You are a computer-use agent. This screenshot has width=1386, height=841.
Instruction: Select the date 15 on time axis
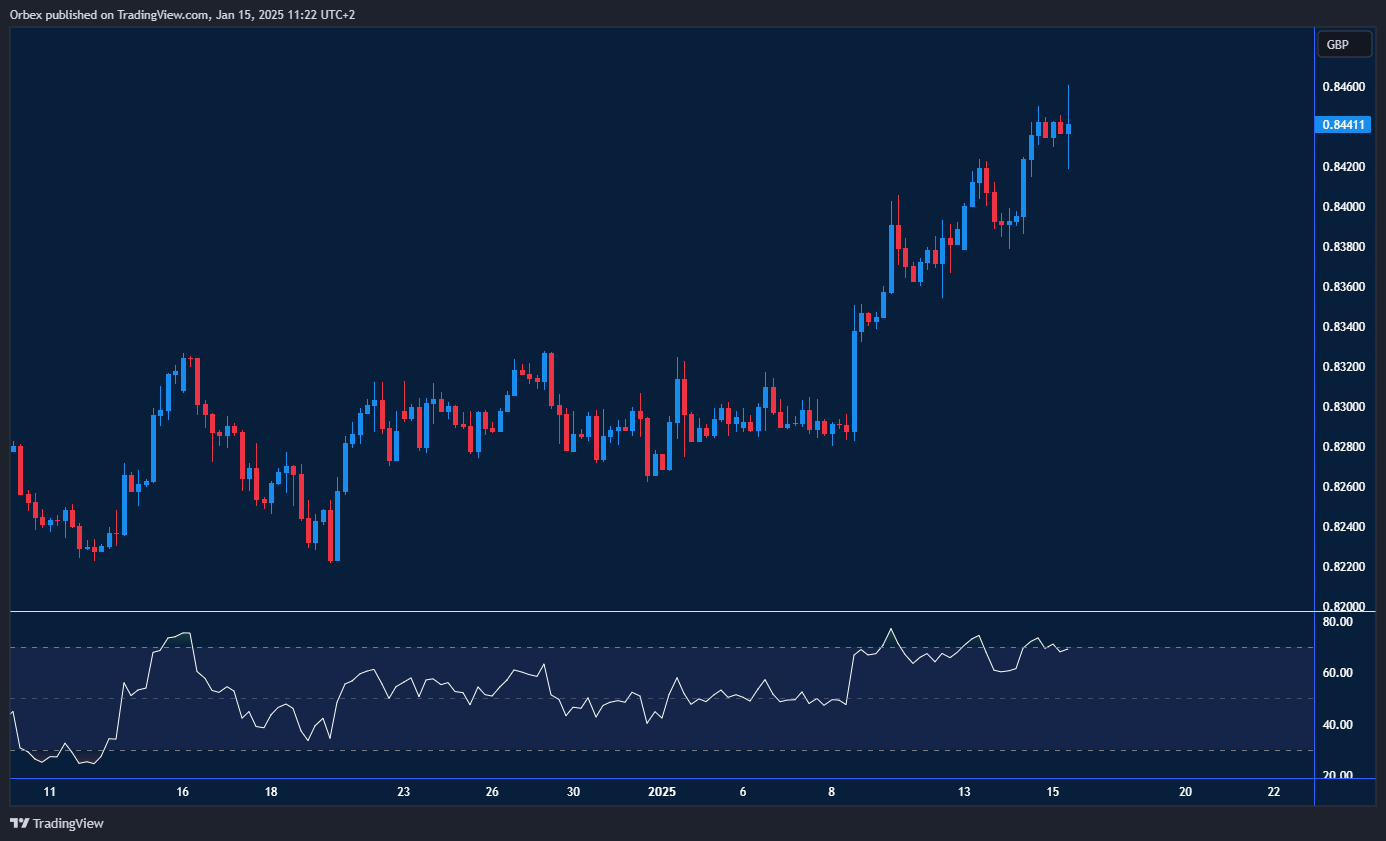1052,791
